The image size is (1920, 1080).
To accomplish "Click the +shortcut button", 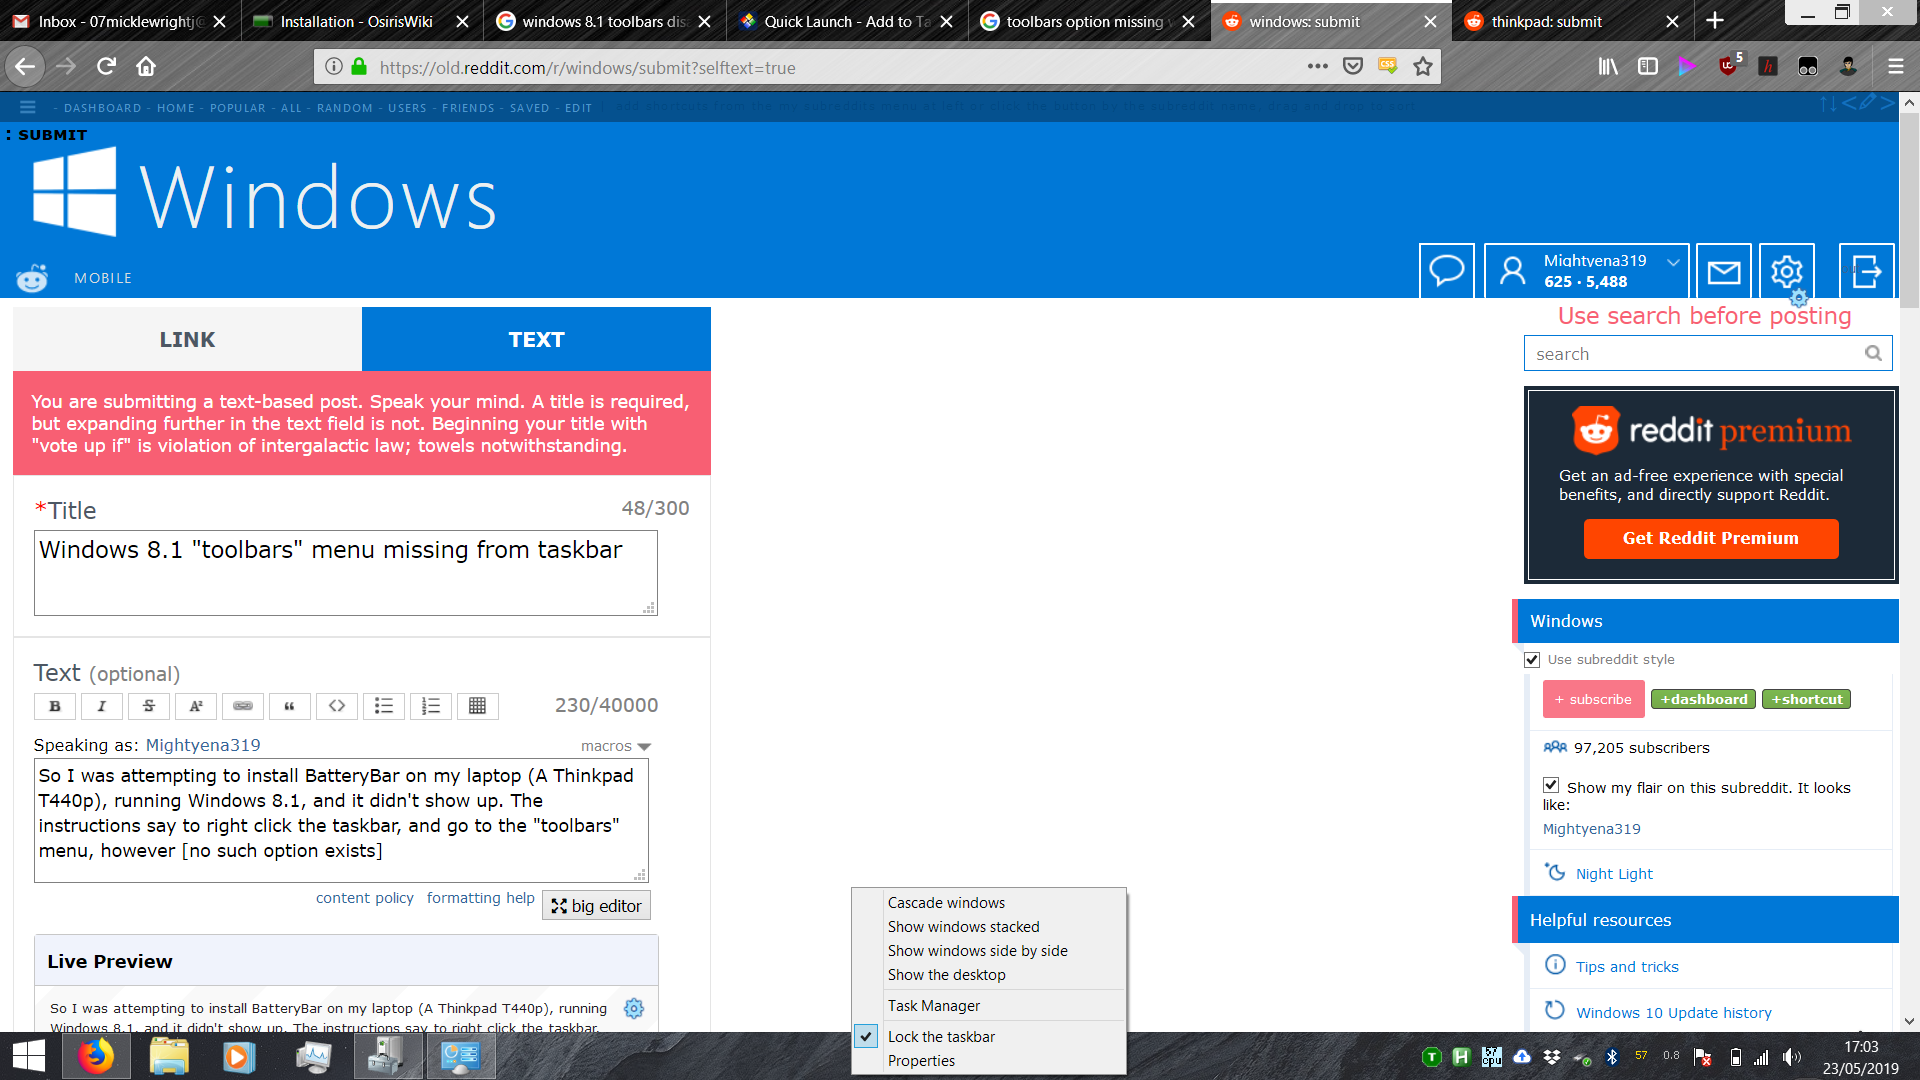I will click(1806, 699).
